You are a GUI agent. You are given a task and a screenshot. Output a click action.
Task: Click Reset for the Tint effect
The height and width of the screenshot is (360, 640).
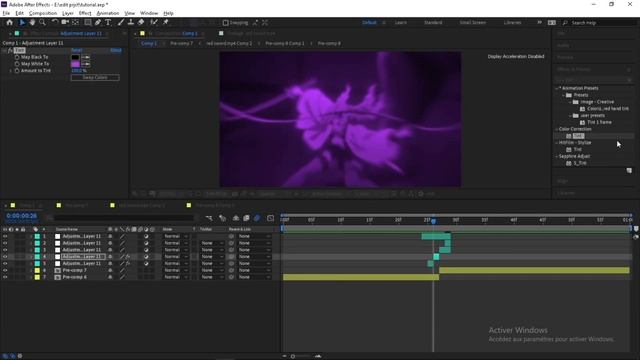coord(77,50)
